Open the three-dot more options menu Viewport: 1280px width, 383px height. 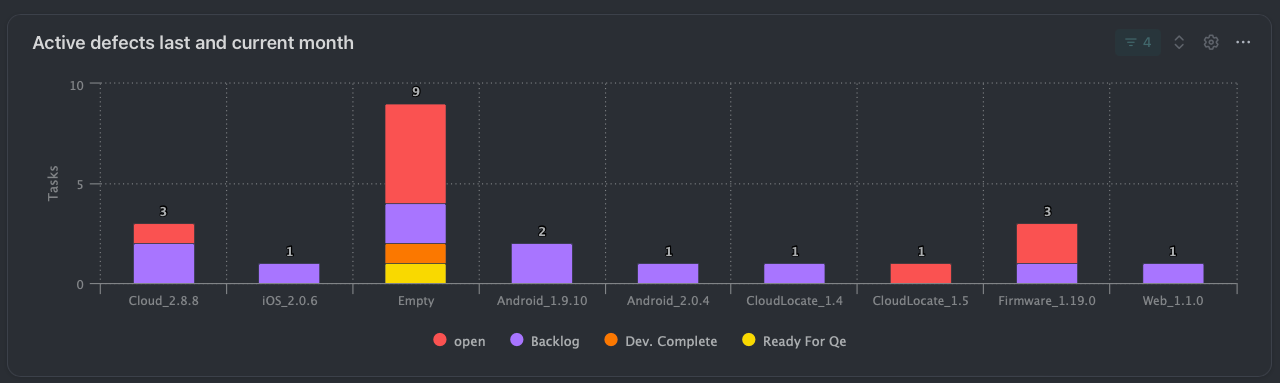pos(1243,42)
